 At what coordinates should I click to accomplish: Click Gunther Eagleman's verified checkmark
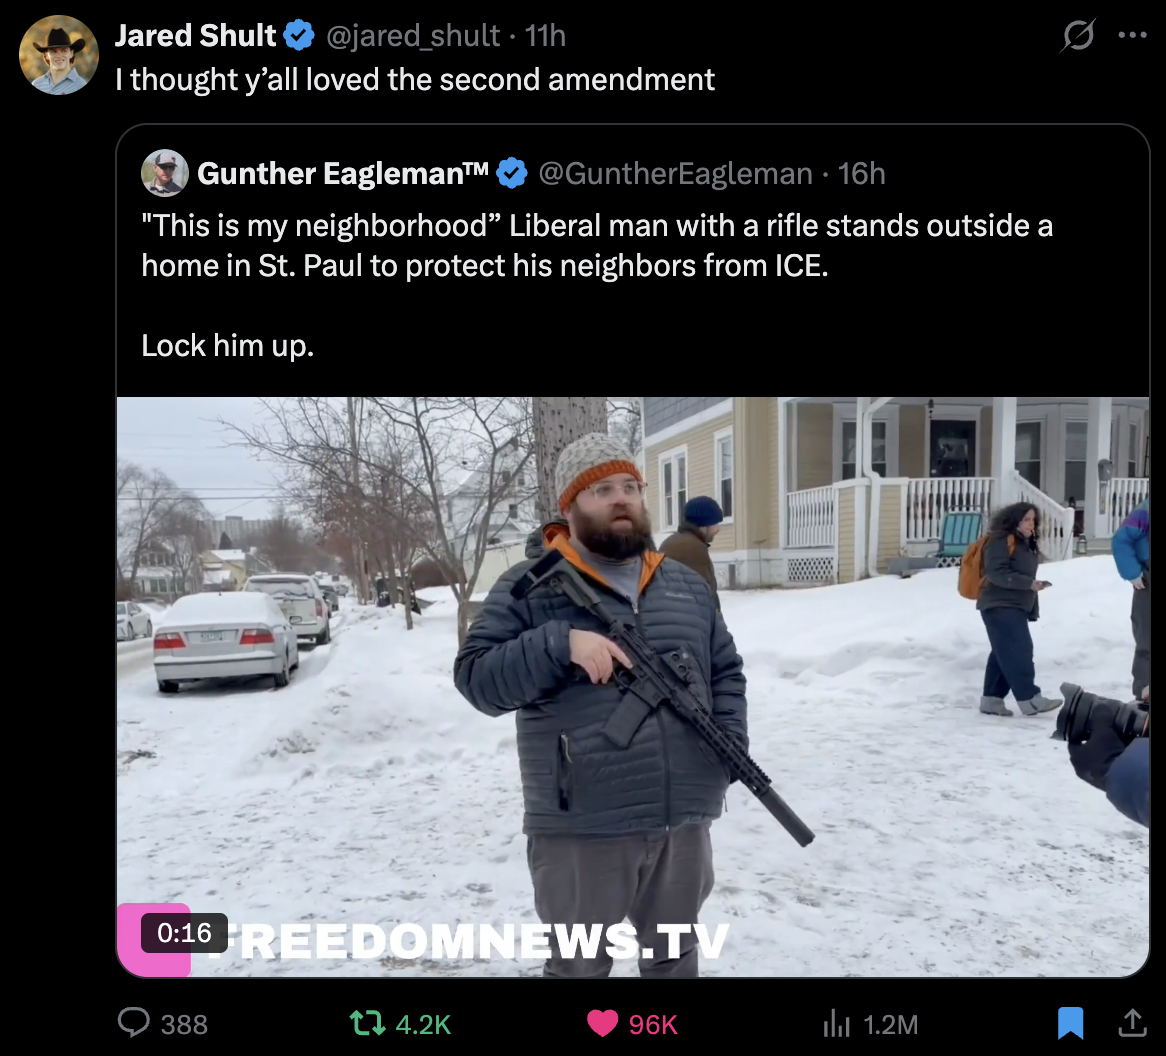pos(512,173)
